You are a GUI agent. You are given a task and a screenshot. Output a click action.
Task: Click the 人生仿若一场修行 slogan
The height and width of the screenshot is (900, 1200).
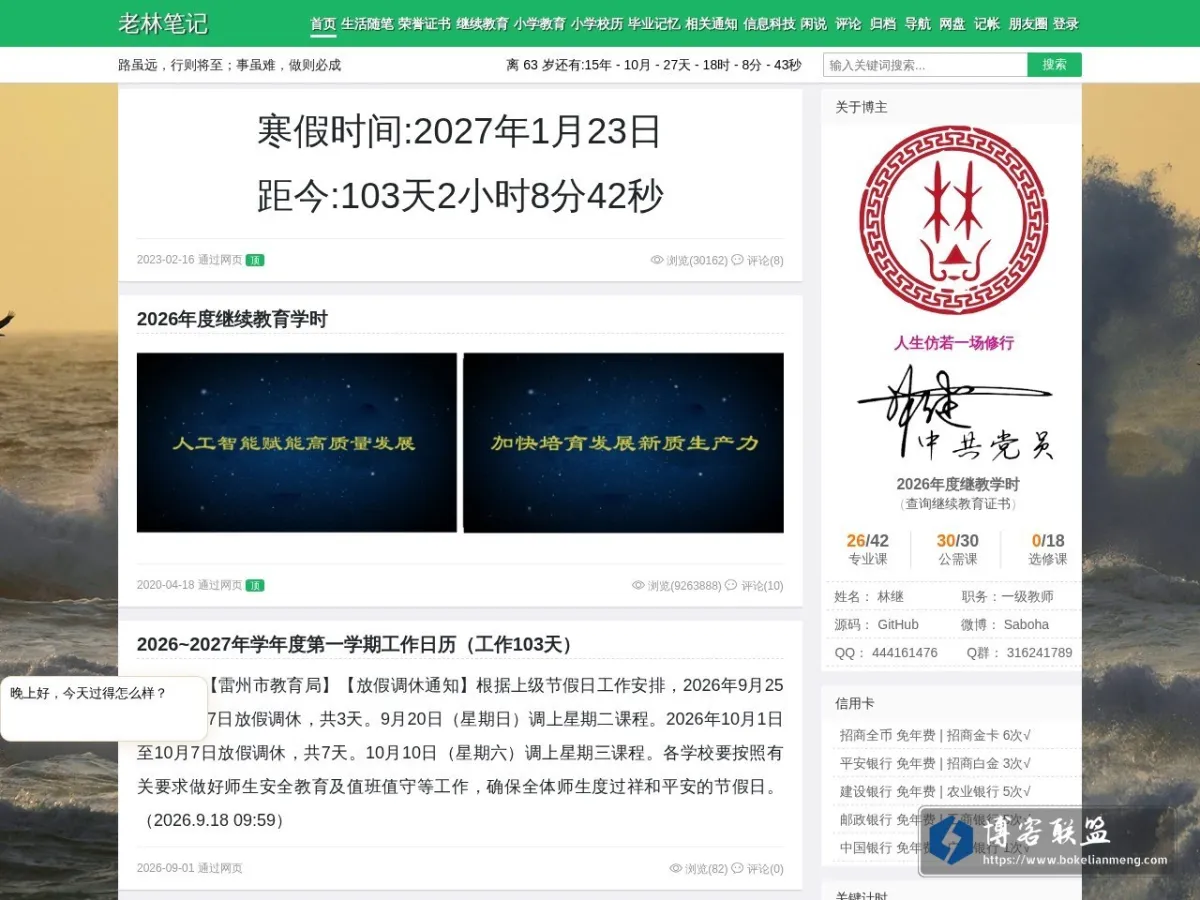click(x=954, y=343)
